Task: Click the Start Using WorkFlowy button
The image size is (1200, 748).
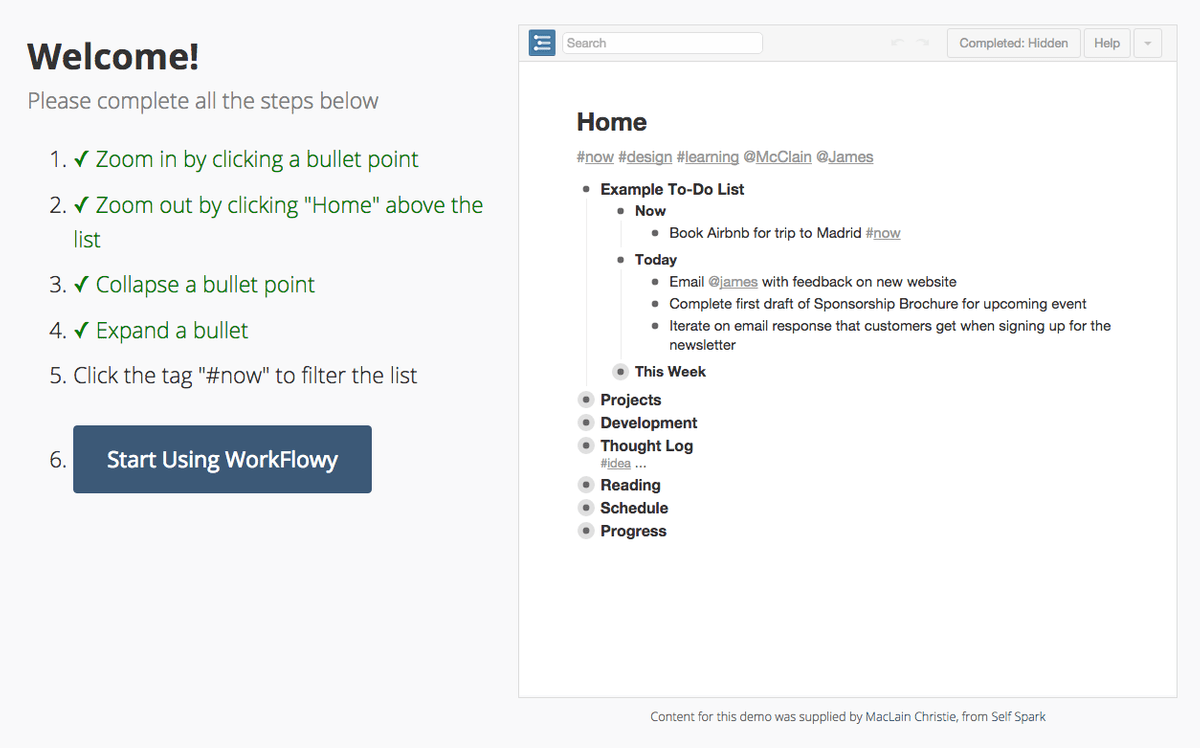Action: point(222,459)
